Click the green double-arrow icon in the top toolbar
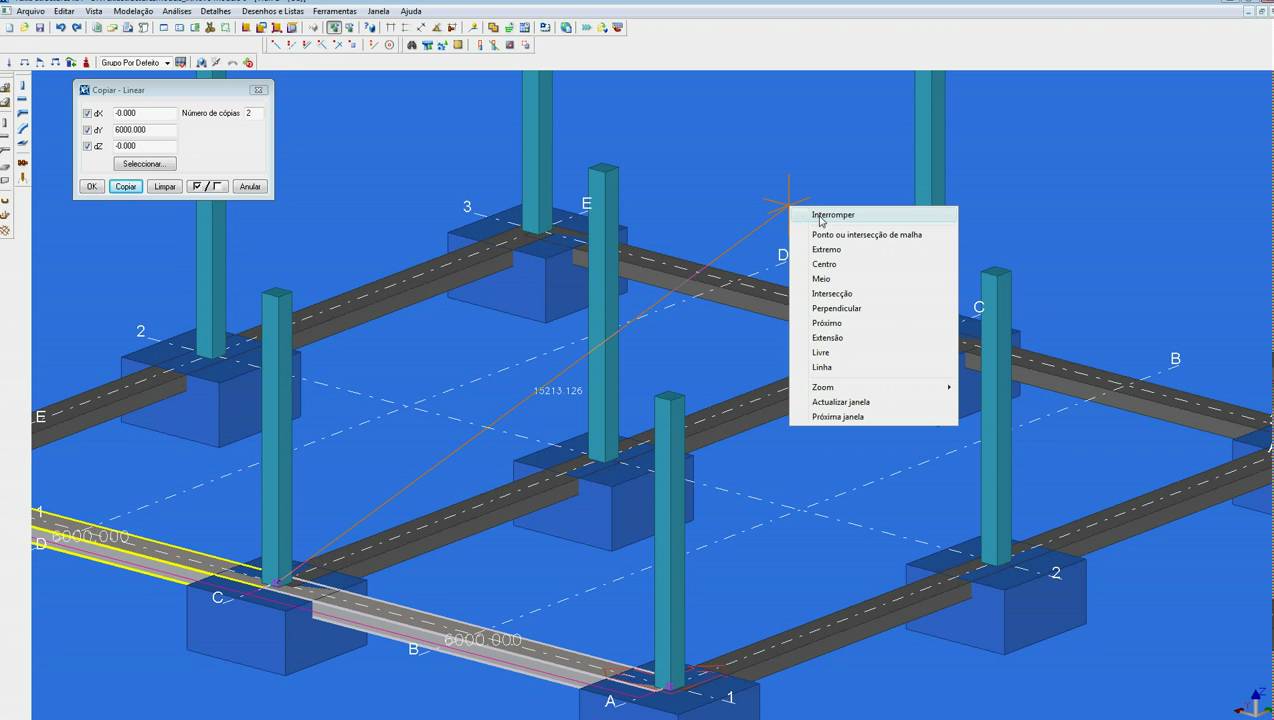This screenshot has width=1274, height=720. point(585,27)
